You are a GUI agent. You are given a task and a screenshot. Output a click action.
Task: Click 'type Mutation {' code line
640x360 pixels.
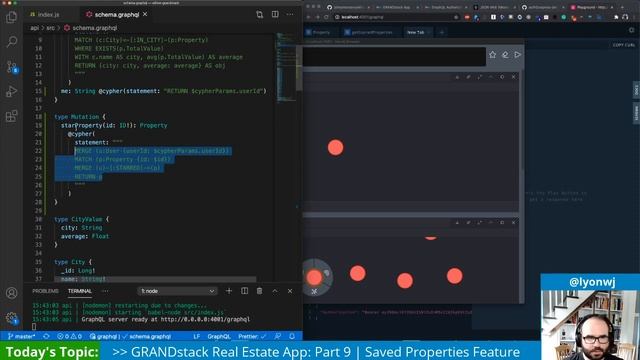[80, 117]
